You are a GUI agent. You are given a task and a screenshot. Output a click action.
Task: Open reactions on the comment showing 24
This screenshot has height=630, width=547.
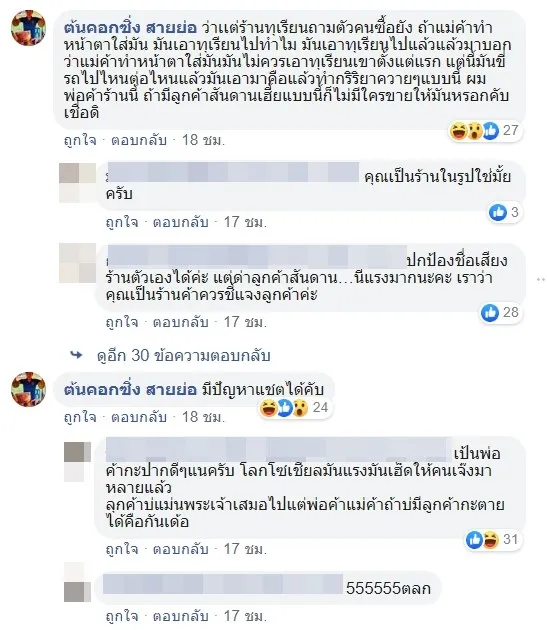tap(295, 408)
